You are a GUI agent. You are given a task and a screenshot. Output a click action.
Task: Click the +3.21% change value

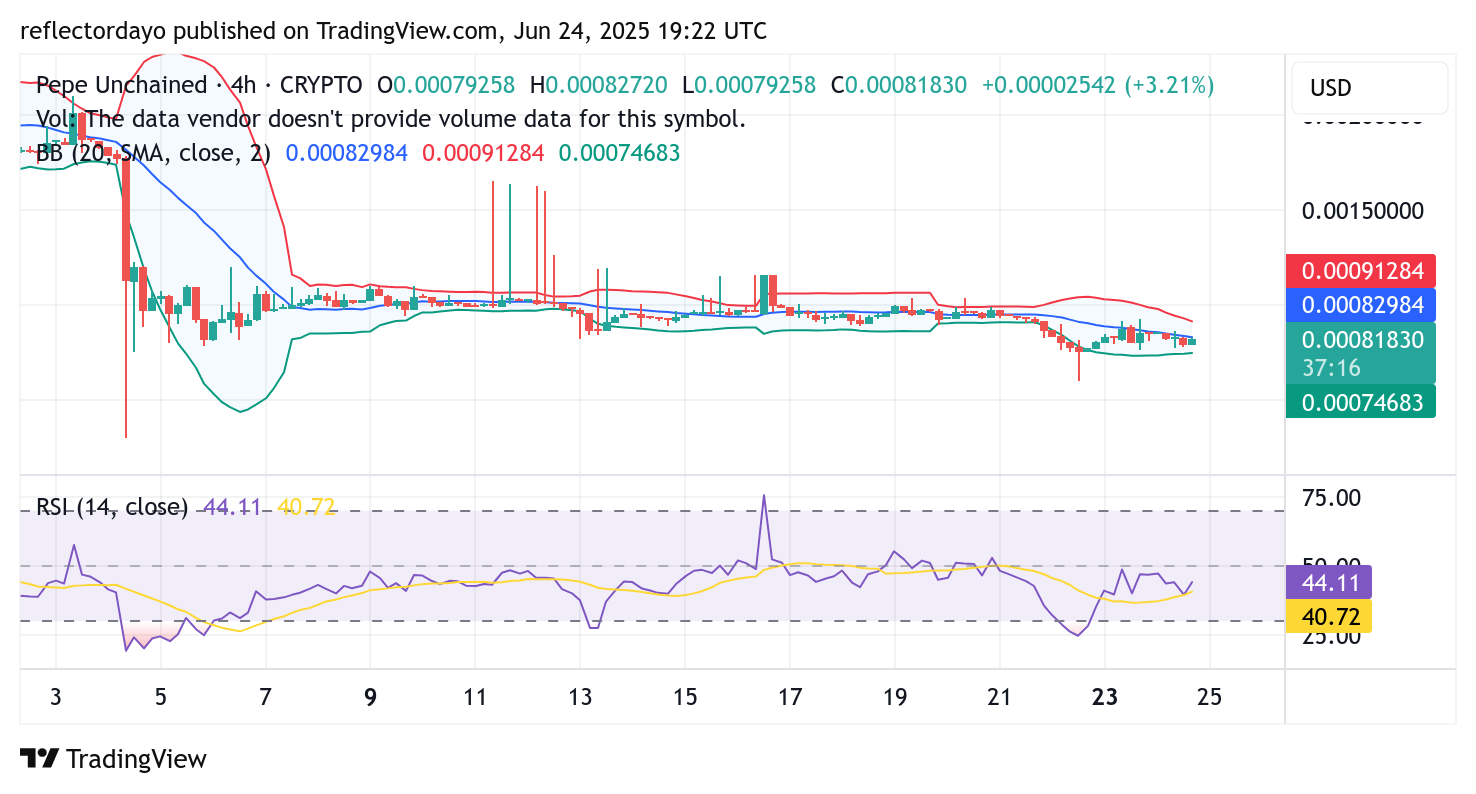(1169, 85)
